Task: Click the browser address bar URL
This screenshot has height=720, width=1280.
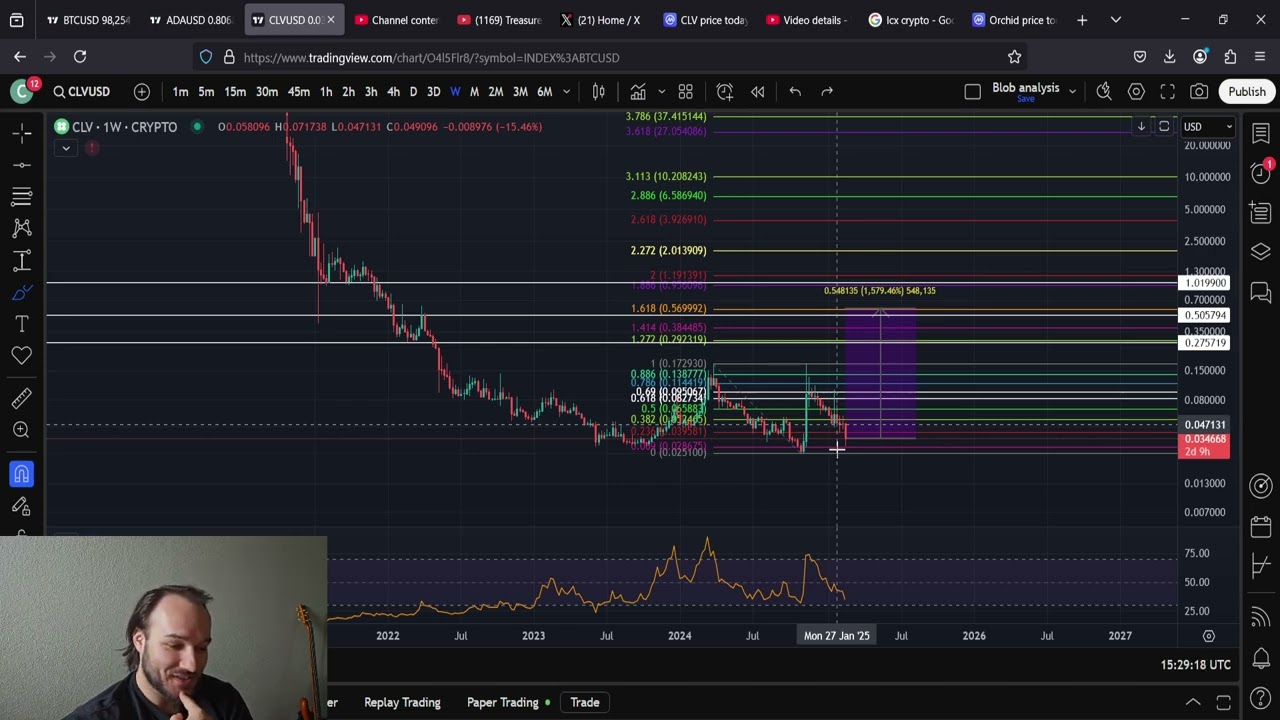Action: 431,58
